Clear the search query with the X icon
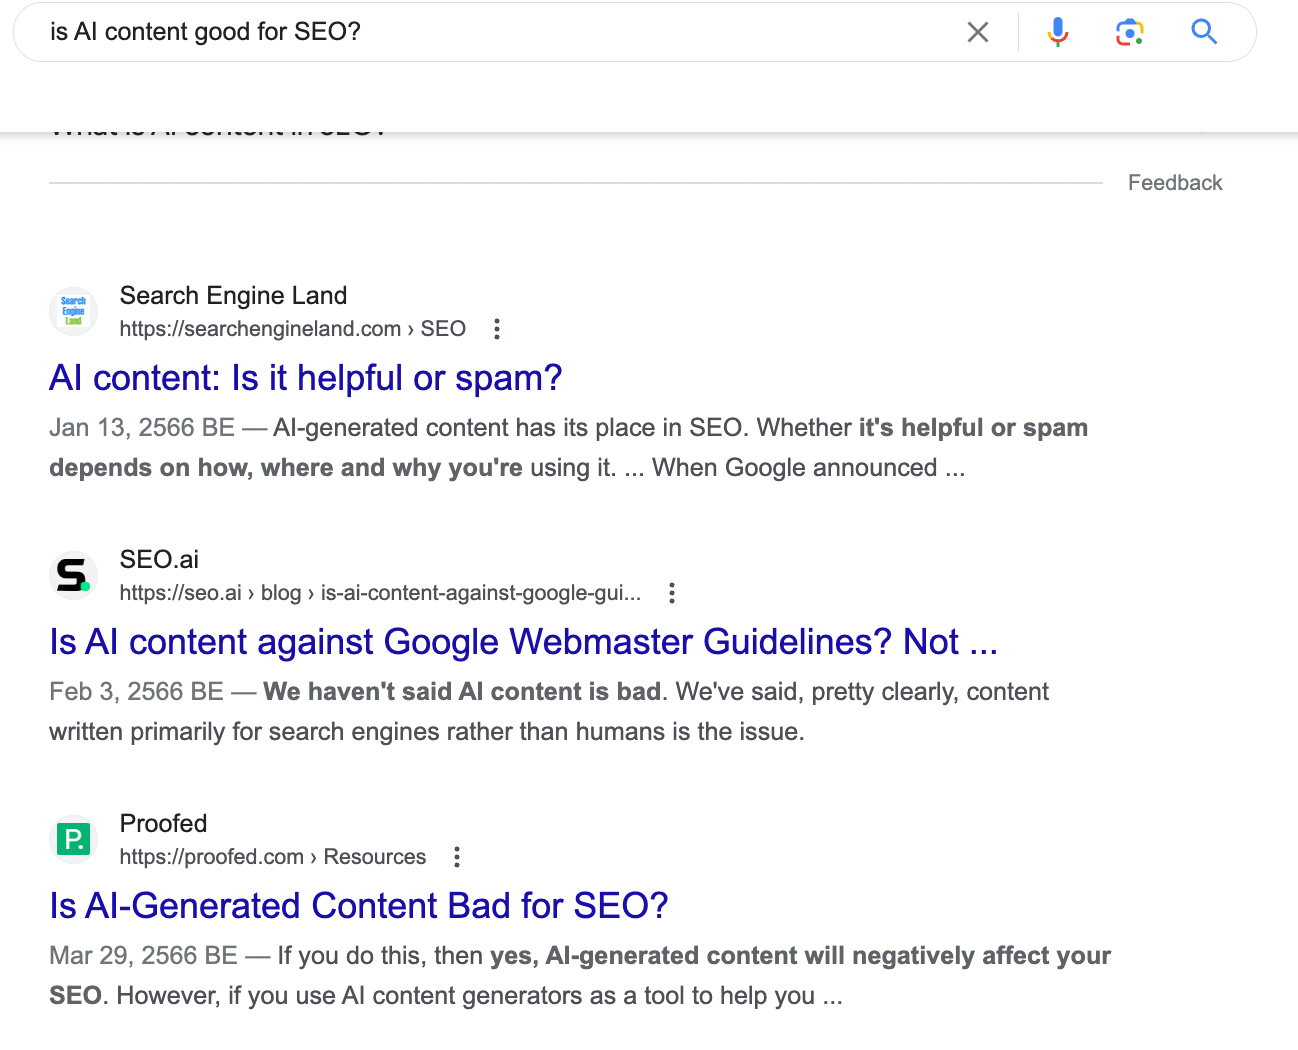 pos(978,32)
